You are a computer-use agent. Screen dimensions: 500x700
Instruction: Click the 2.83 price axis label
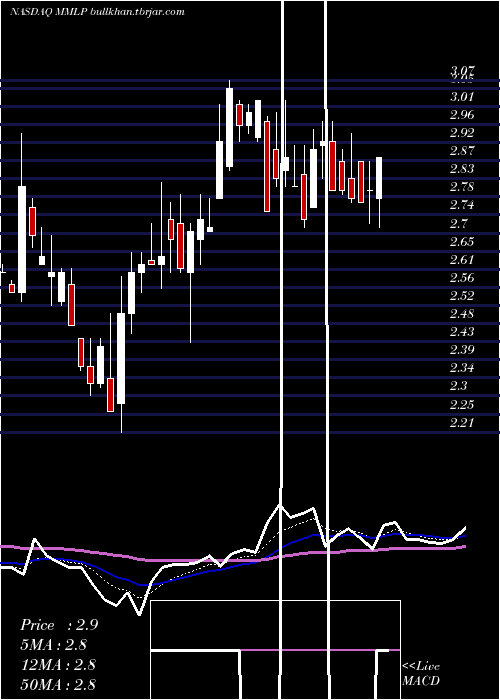(462, 169)
